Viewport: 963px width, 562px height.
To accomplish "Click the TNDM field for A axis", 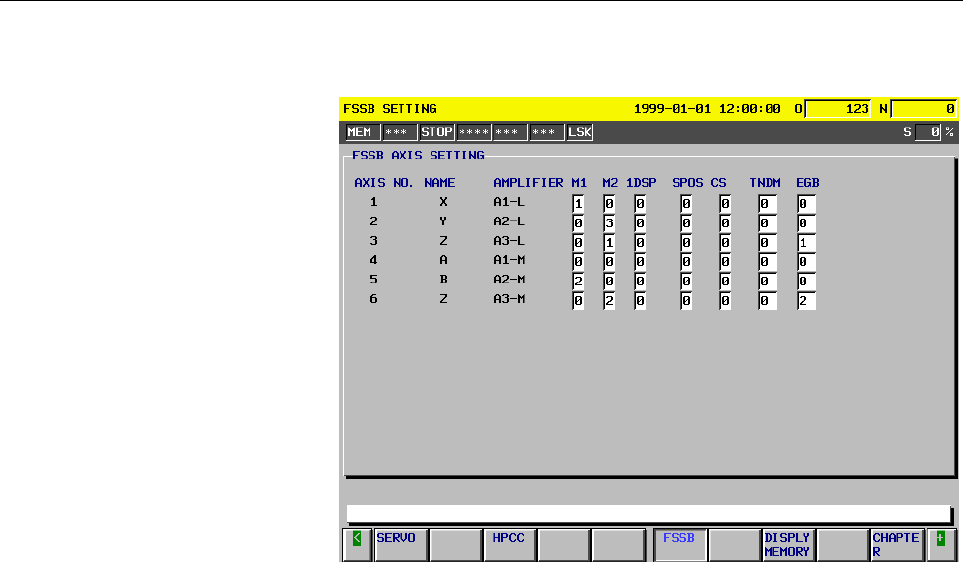I will 768,262.
